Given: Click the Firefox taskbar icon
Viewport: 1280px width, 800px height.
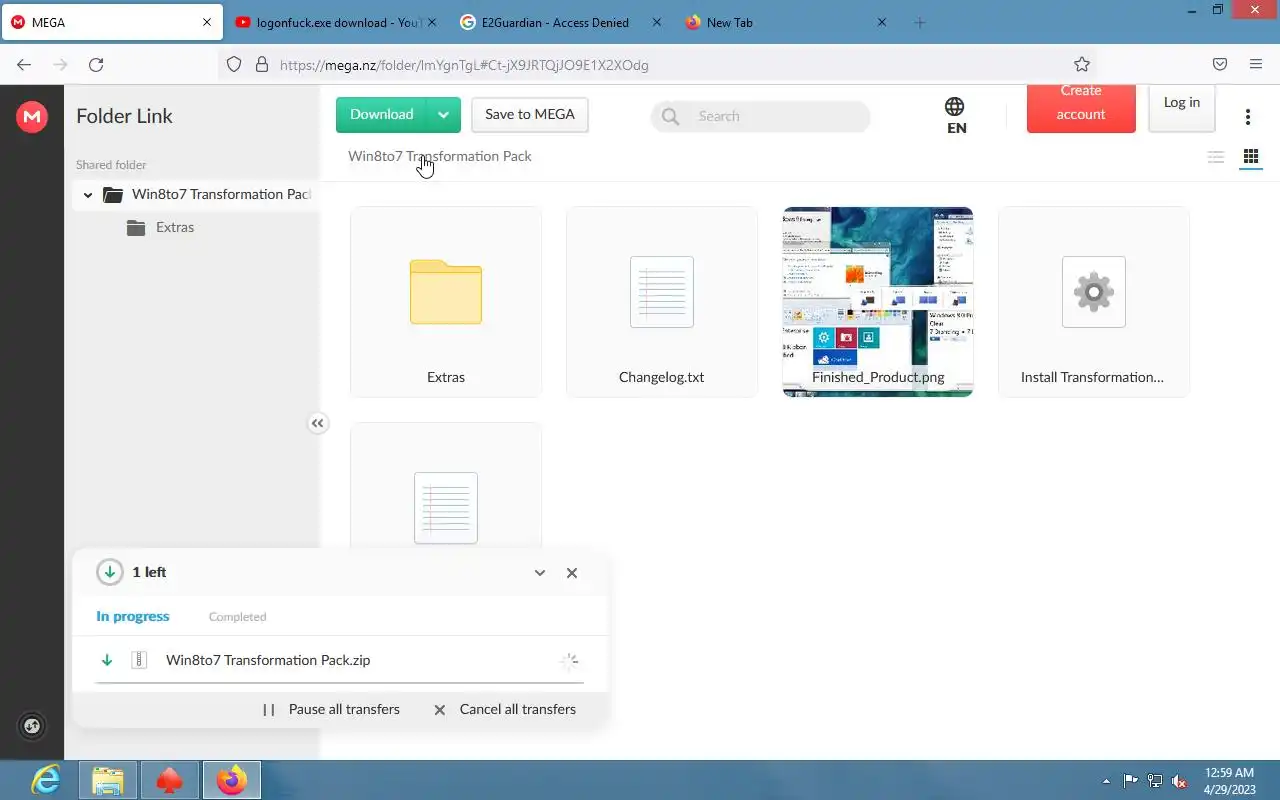Looking at the screenshot, I should (232, 780).
